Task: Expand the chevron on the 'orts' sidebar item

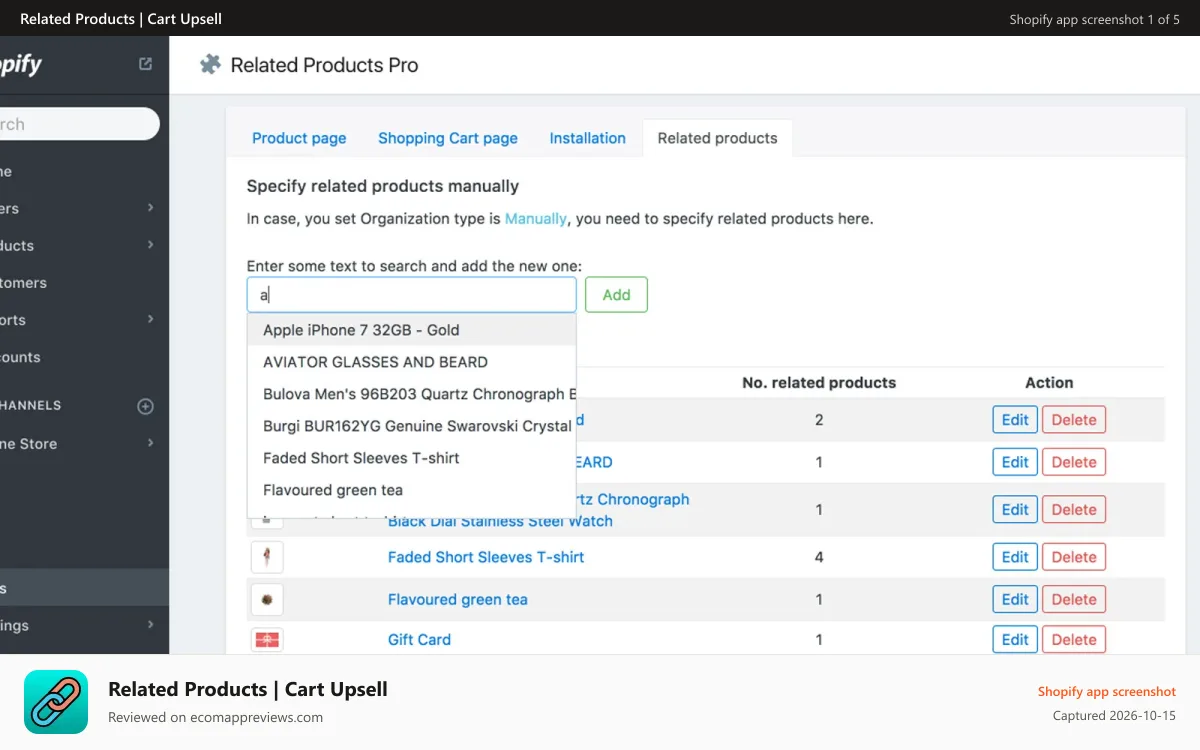Action: [150, 320]
